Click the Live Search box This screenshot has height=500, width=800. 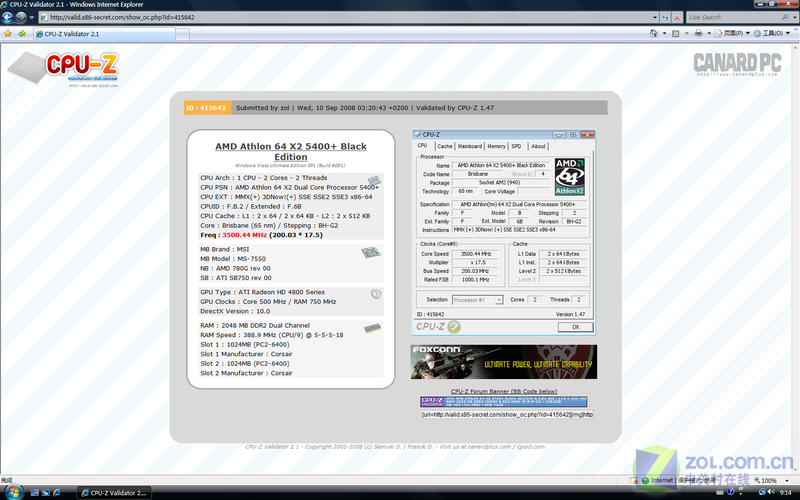733,17
